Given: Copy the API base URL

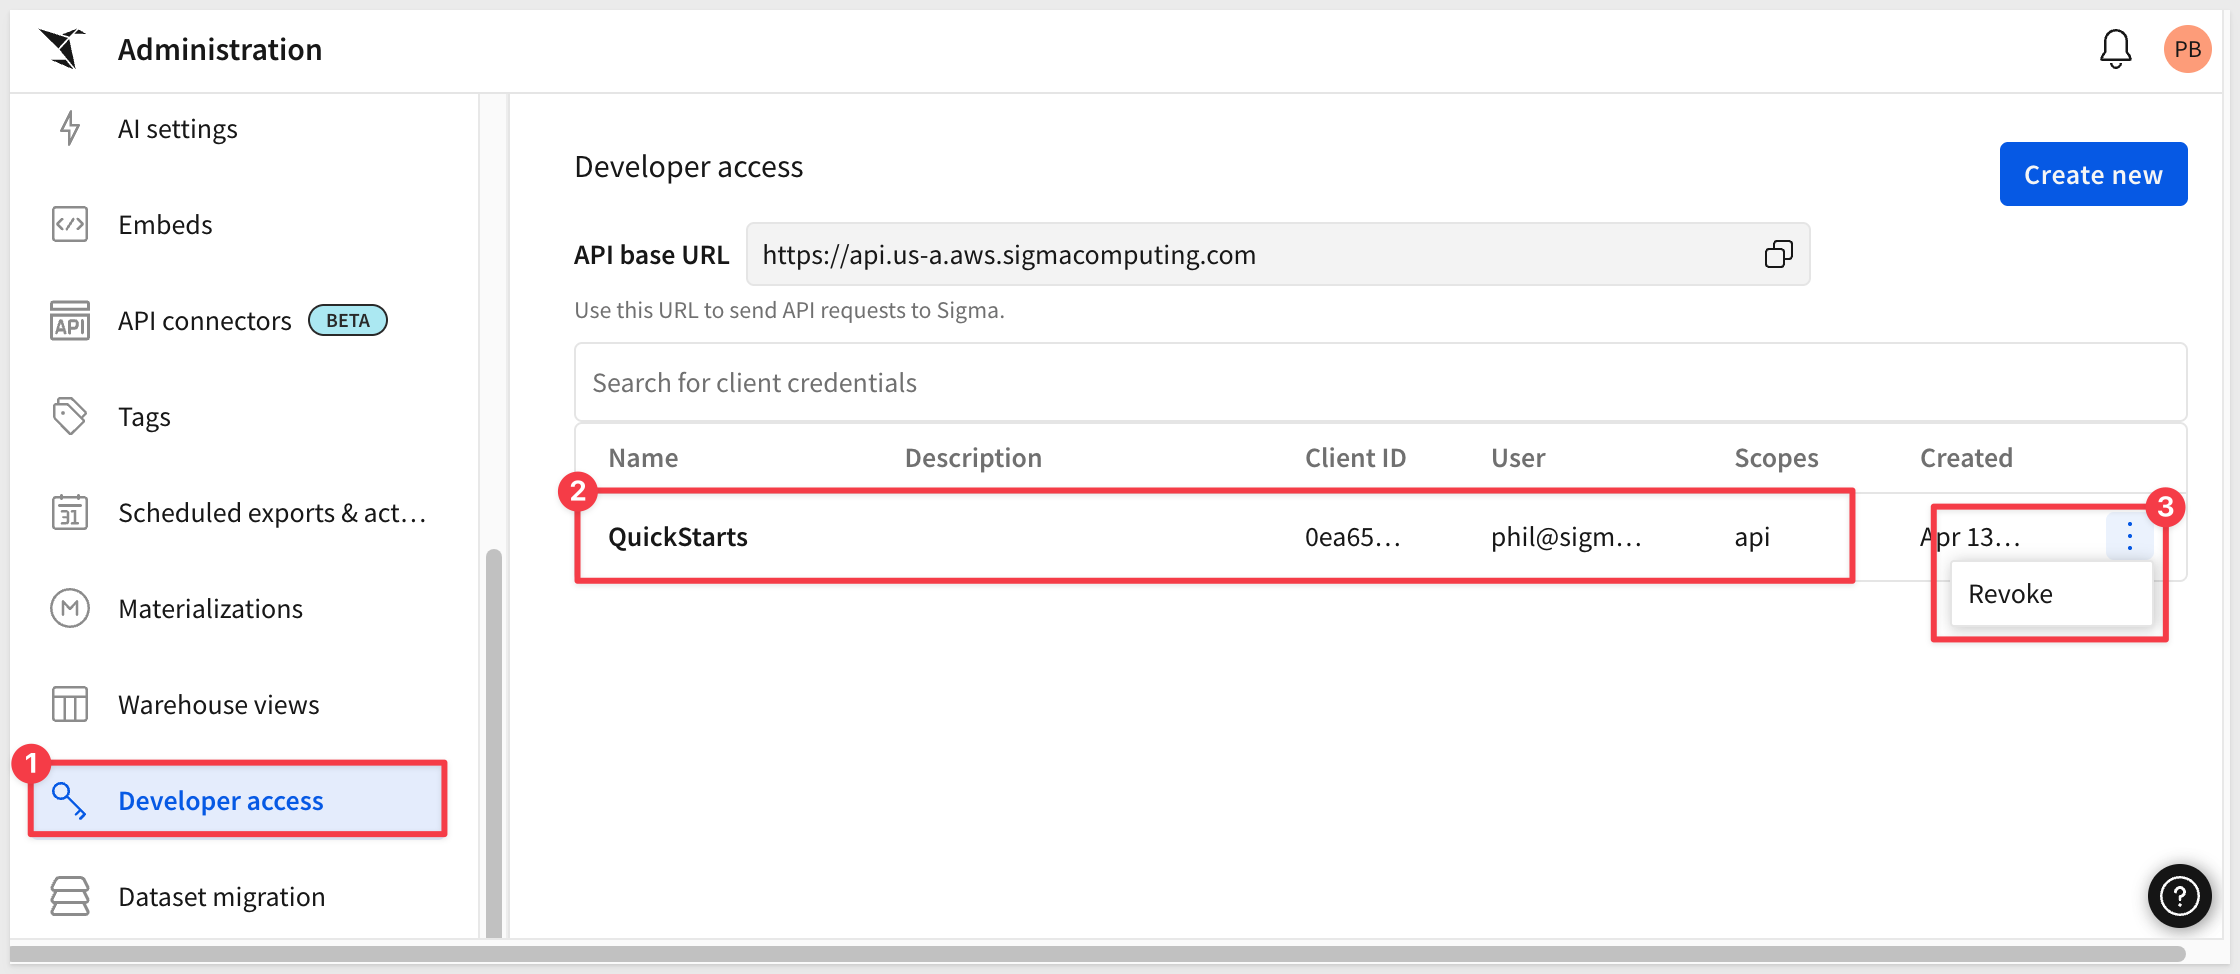Looking at the screenshot, I should click(1778, 254).
